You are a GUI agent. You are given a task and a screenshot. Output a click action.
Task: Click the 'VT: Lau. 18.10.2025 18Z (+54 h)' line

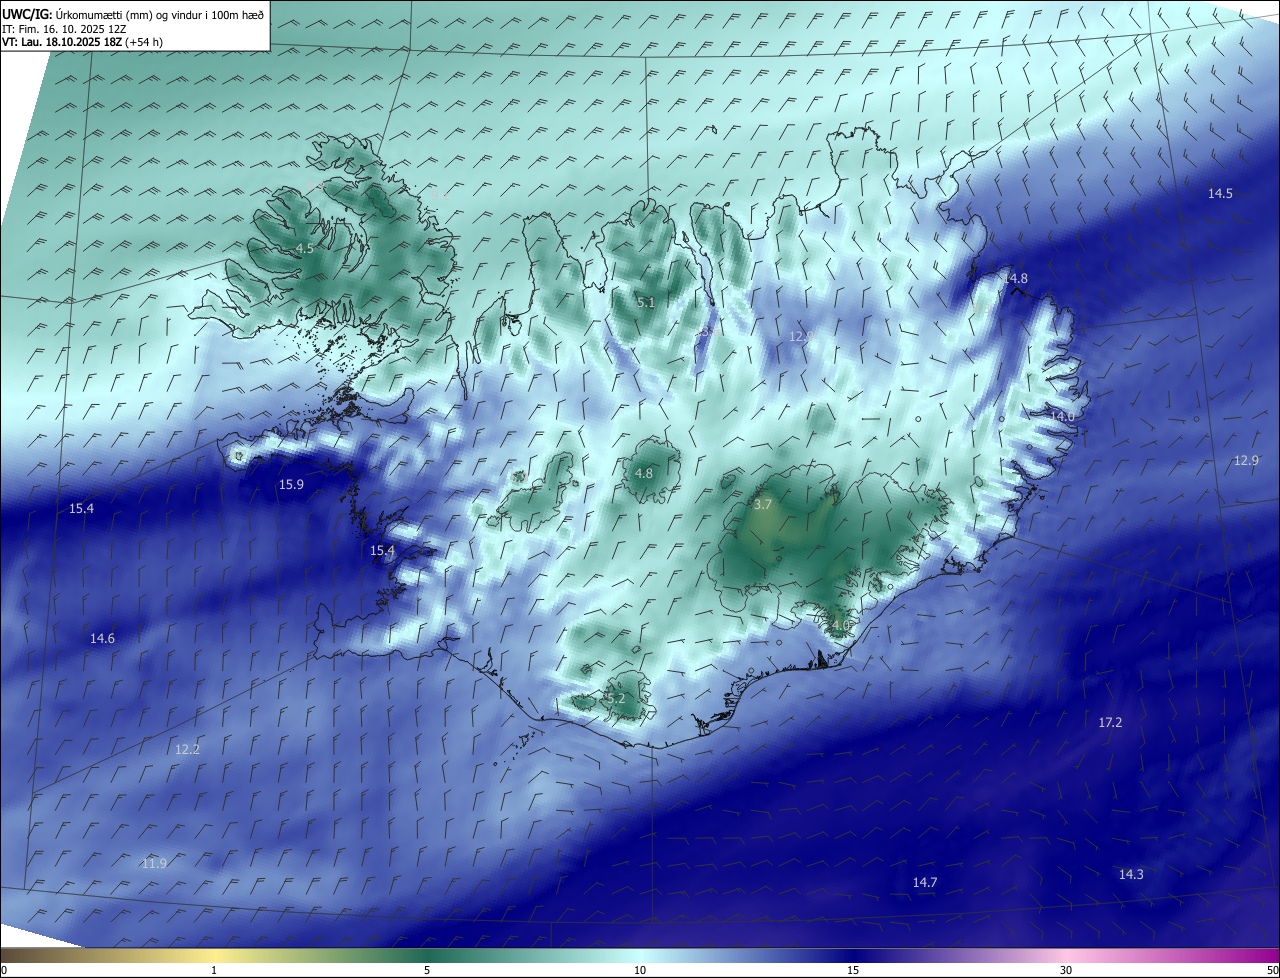82,42
